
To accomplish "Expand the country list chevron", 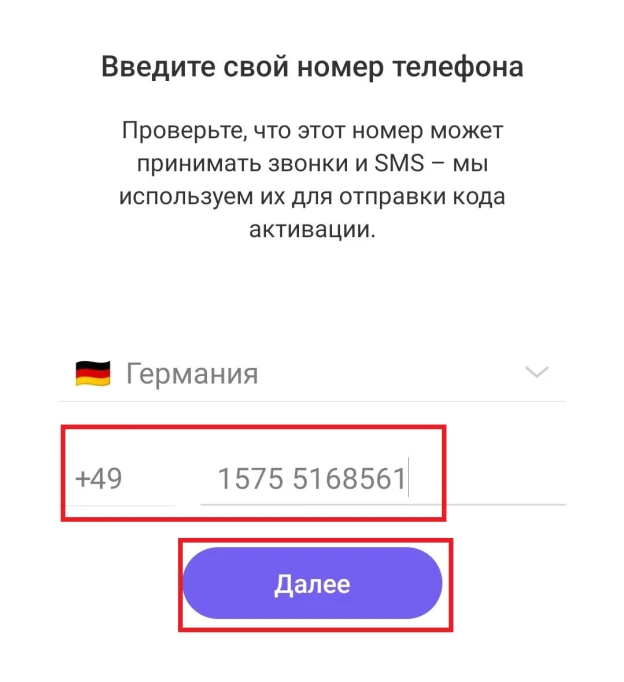I will point(537,372).
